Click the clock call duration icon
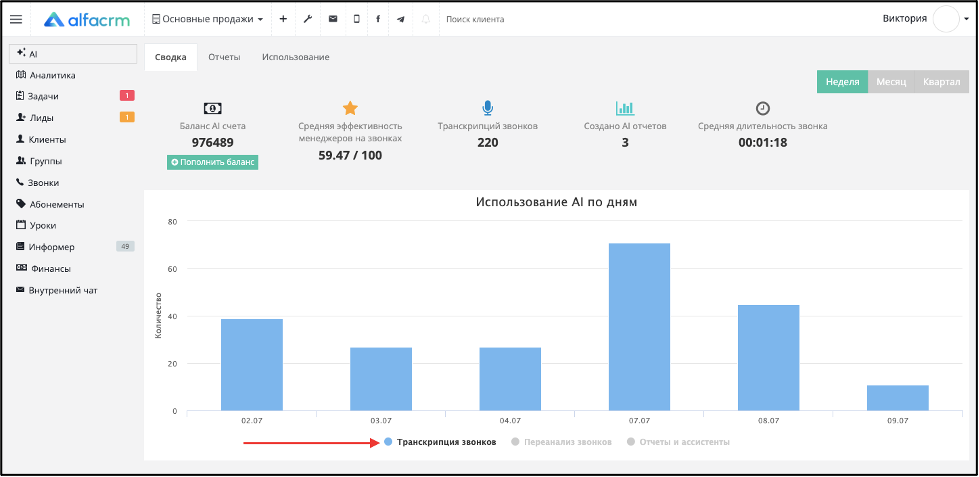 click(762, 108)
